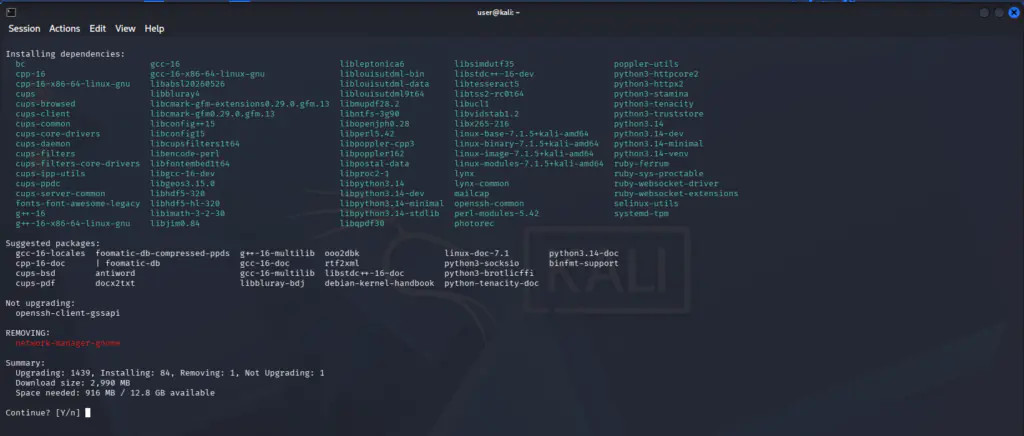
Task: Click the libpostal-data package name
Action: (x=375, y=164)
